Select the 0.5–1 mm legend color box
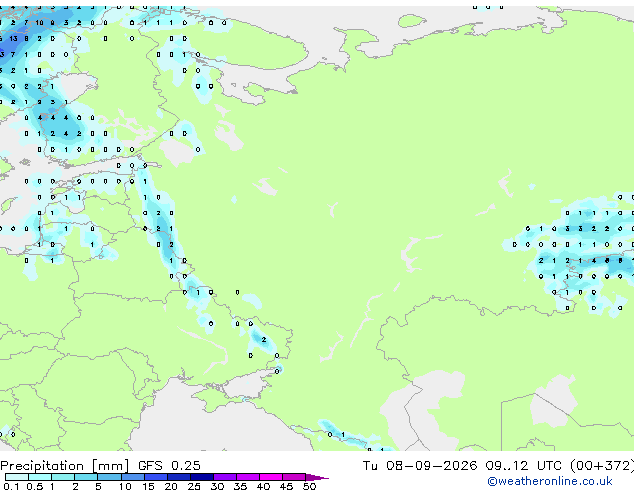The image size is (634, 490). pos(40,477)
